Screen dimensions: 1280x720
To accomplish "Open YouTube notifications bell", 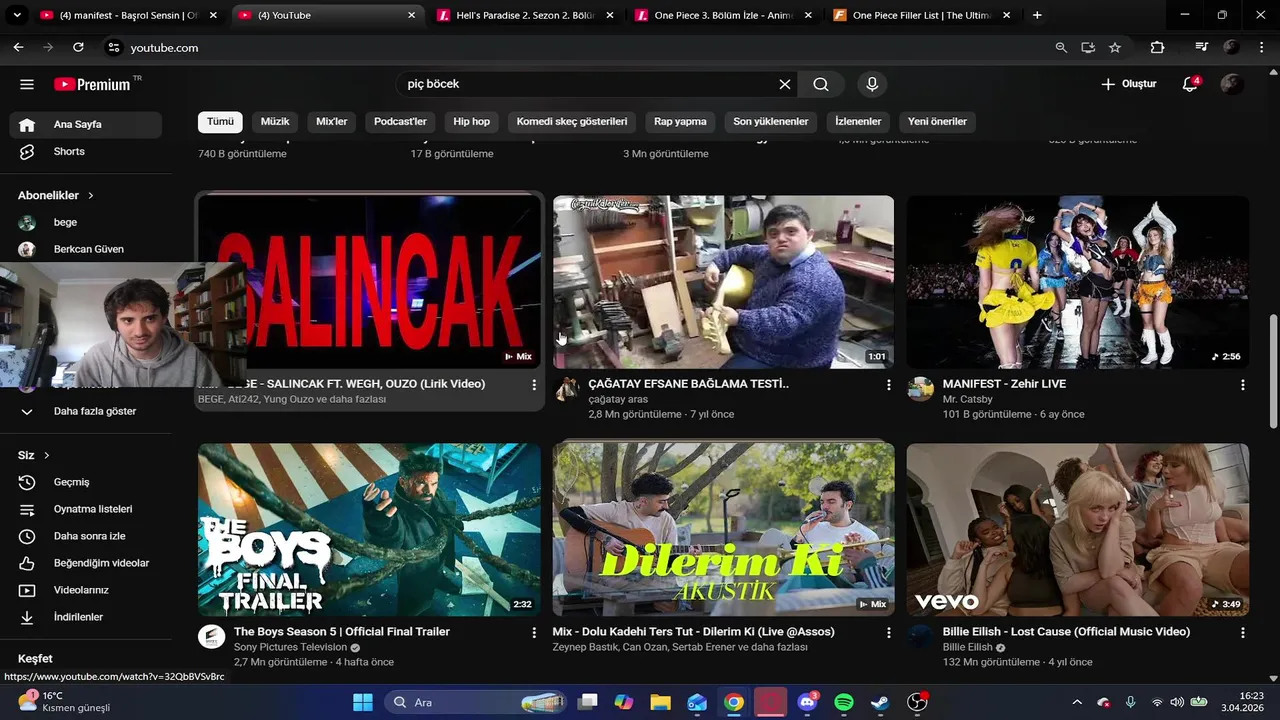I will (1190, 85).
